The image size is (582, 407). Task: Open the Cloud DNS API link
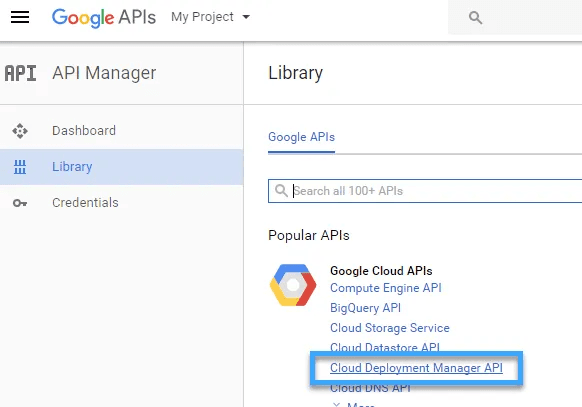point(370,388)
